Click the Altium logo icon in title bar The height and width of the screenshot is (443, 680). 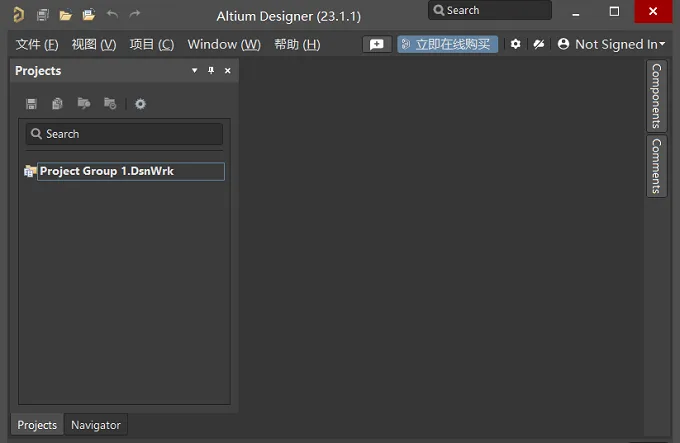18,15
